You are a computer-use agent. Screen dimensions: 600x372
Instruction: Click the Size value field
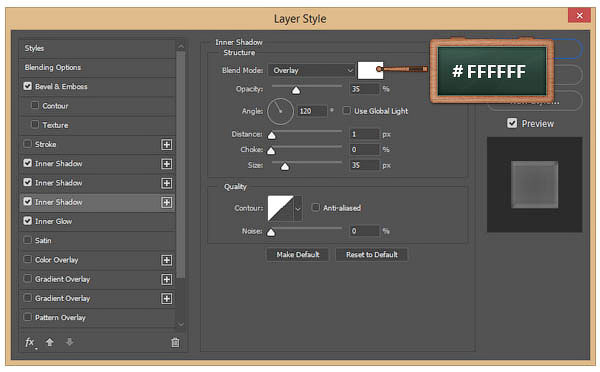pos(364,165)
